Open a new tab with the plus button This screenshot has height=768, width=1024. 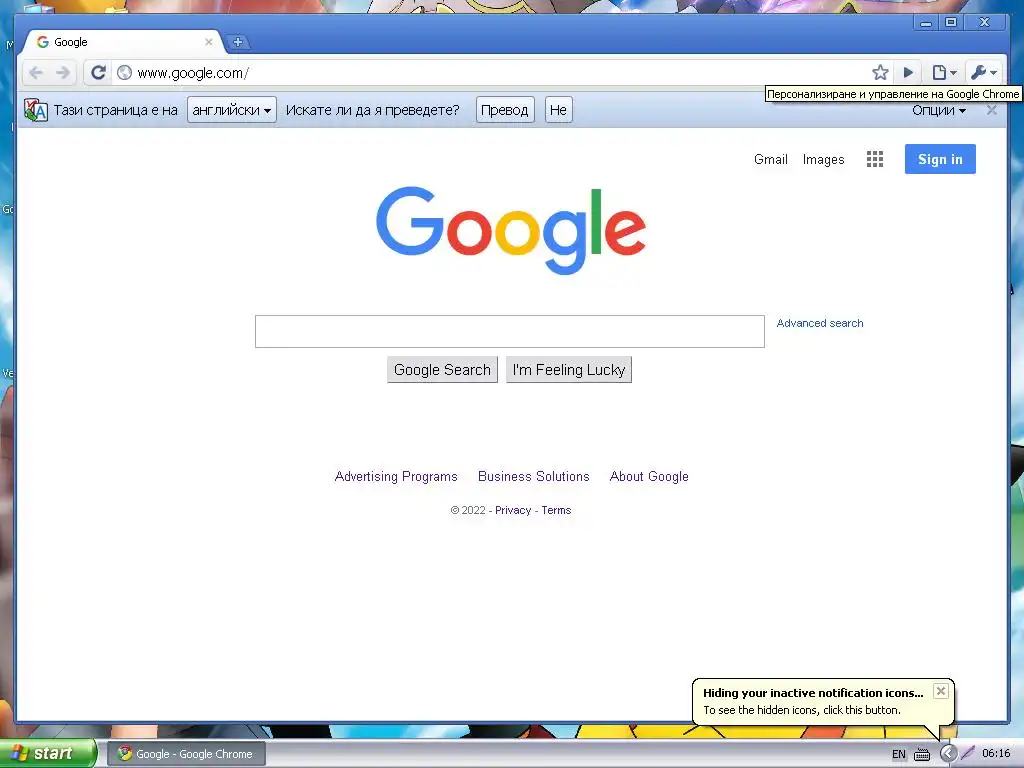(x=238, y=42)
